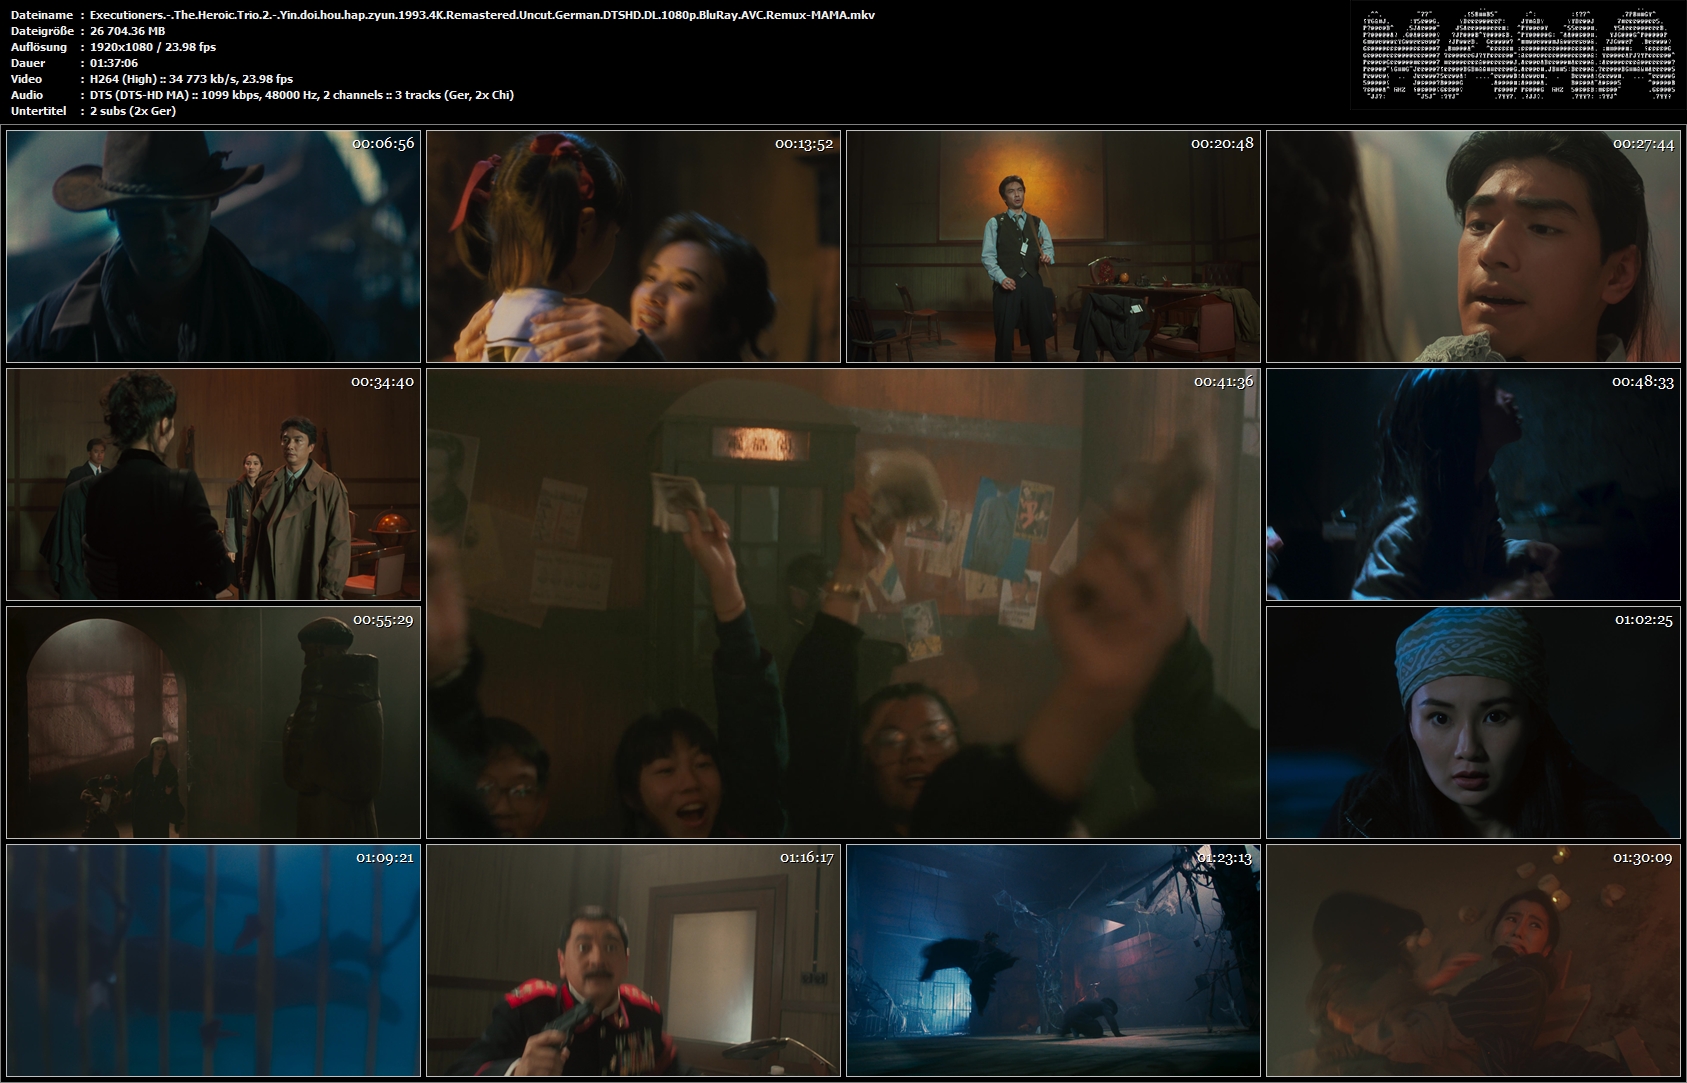View the 00:48:33 dark frame

[x=1473, y=484]
